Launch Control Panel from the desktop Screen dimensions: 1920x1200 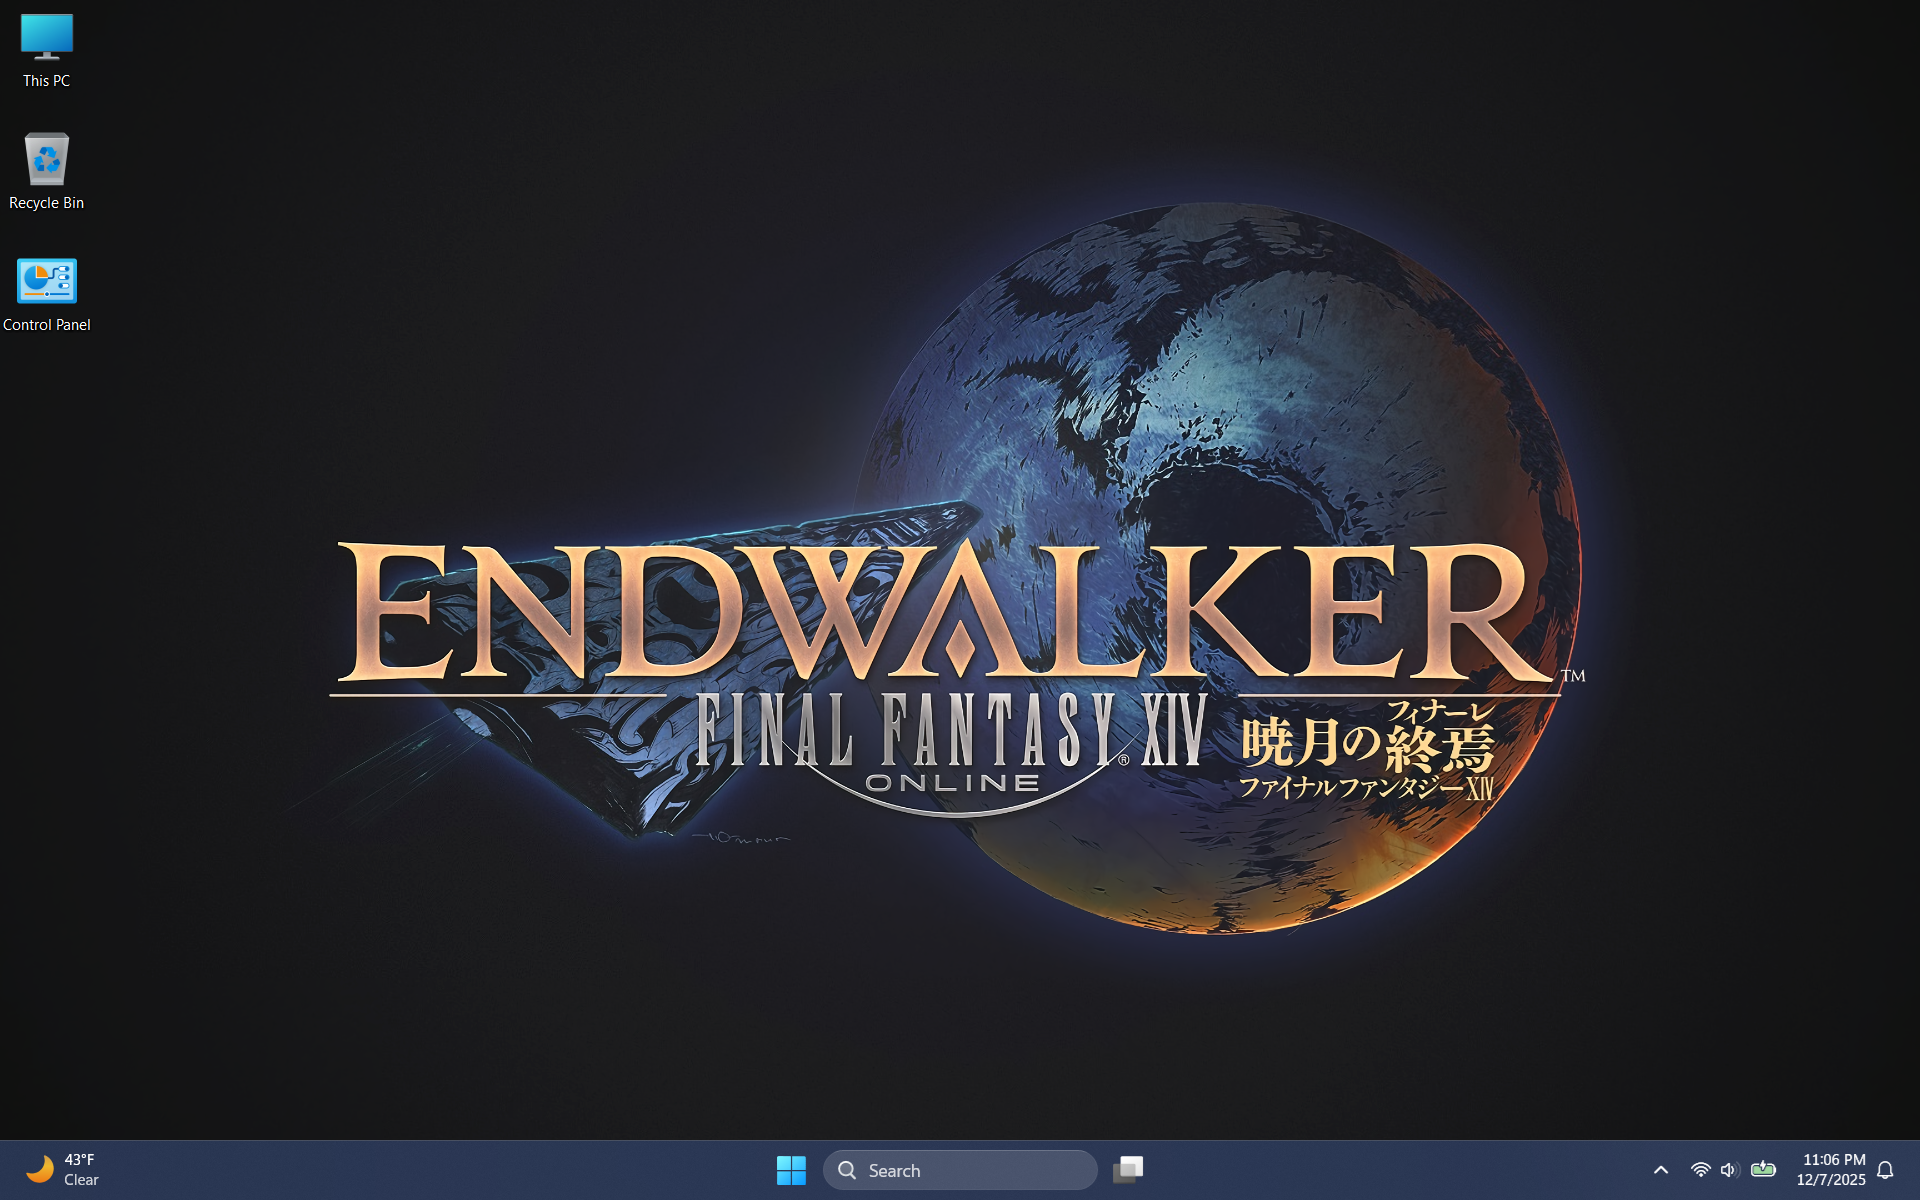click(x=46, y=281)
